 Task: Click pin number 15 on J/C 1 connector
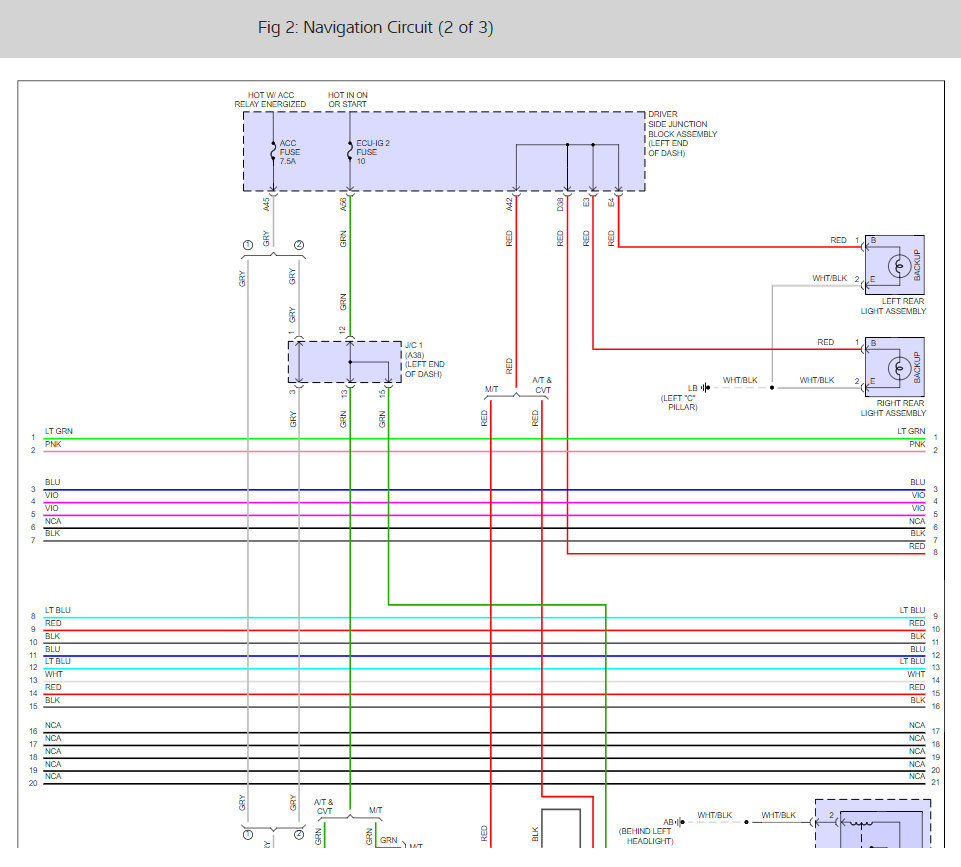(x=382, y=393)
